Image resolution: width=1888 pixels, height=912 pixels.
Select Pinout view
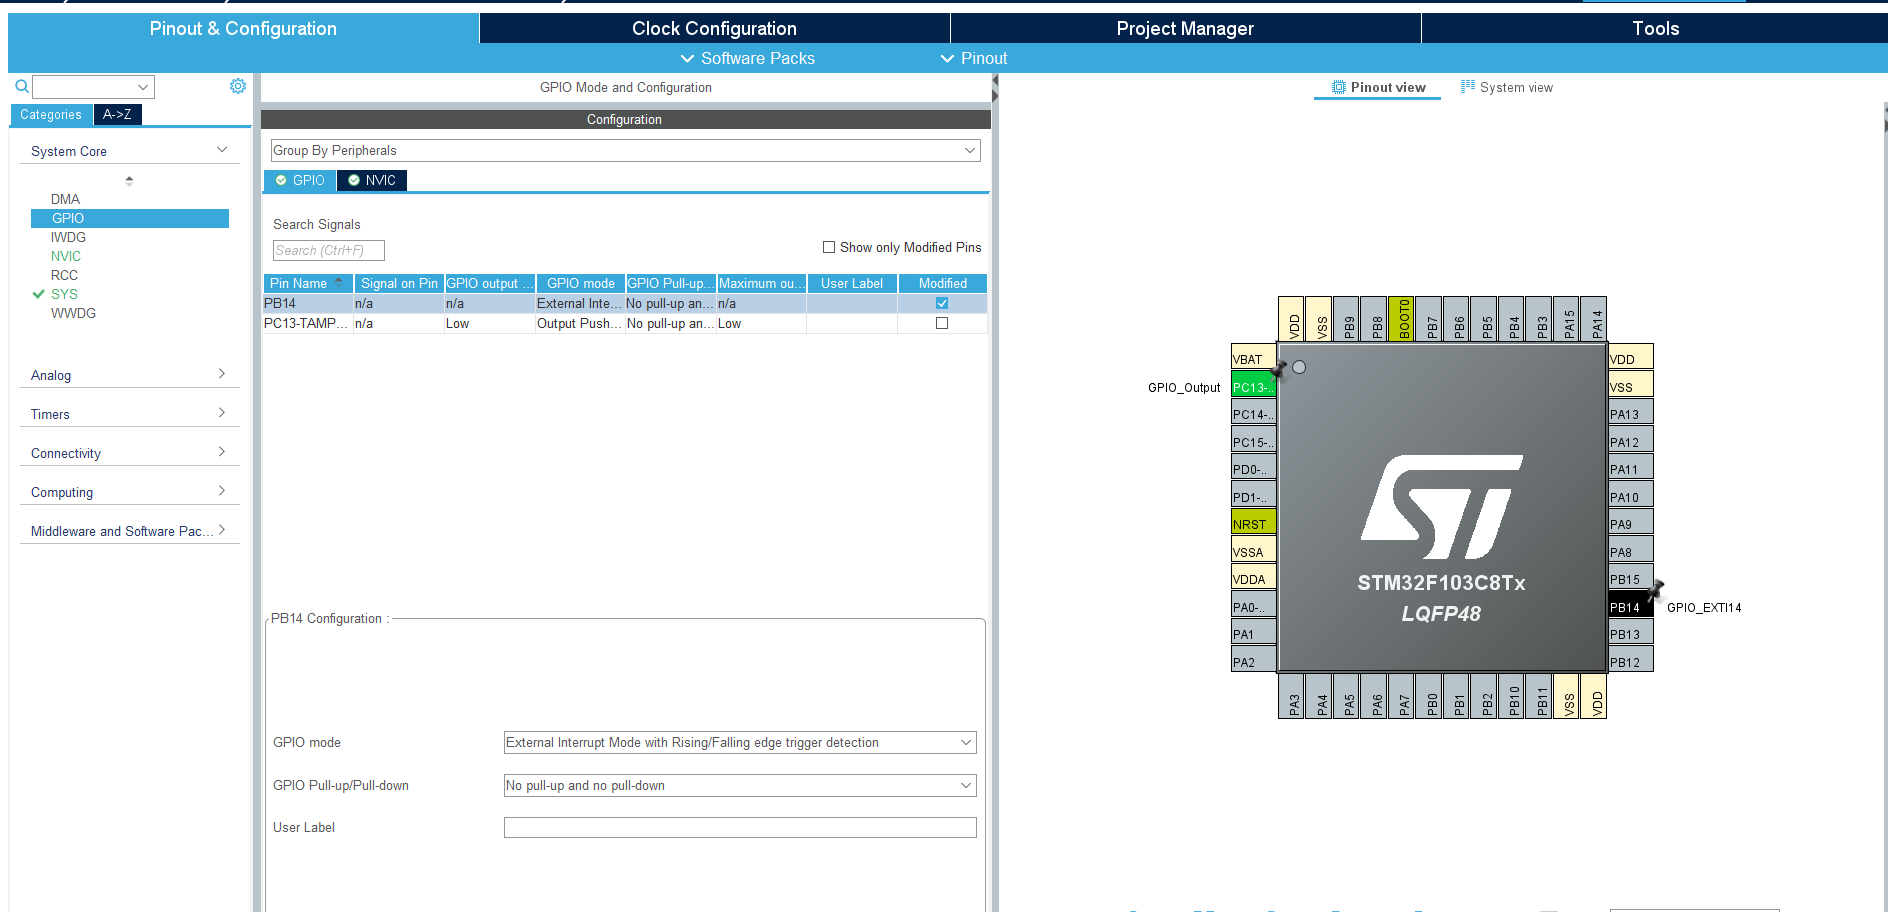(x=1378, y=87)
